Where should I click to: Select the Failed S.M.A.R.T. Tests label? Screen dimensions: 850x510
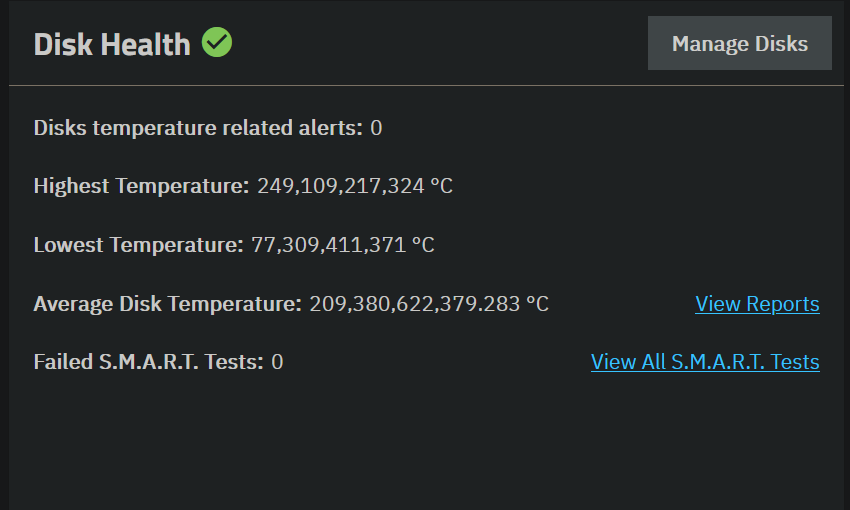[149, 361]
